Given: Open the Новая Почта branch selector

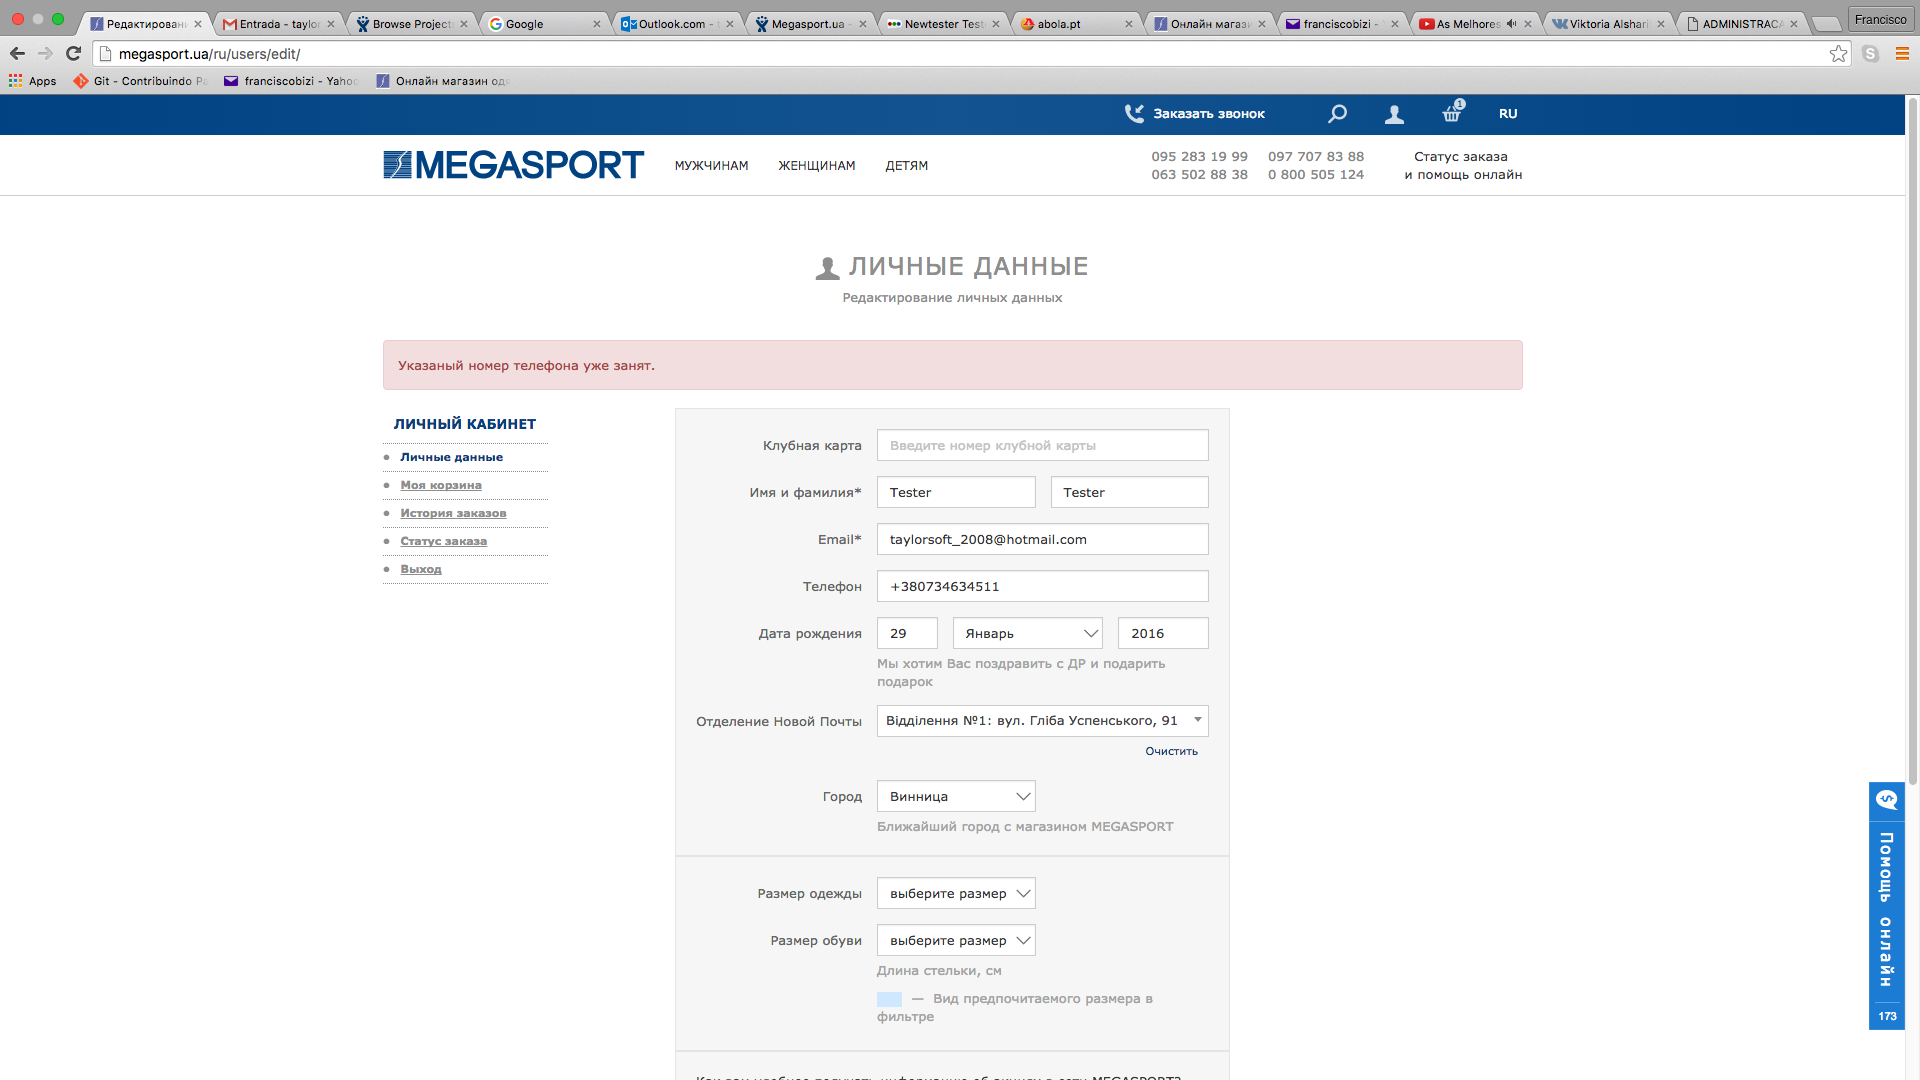Looking at the screenshot, I should click(1042, 721).
